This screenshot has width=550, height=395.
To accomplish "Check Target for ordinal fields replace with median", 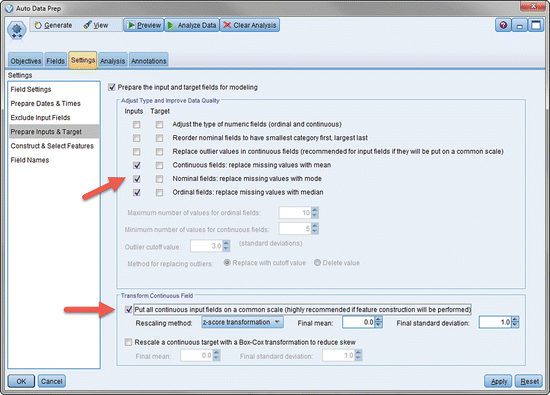I will tap(159, 193).
